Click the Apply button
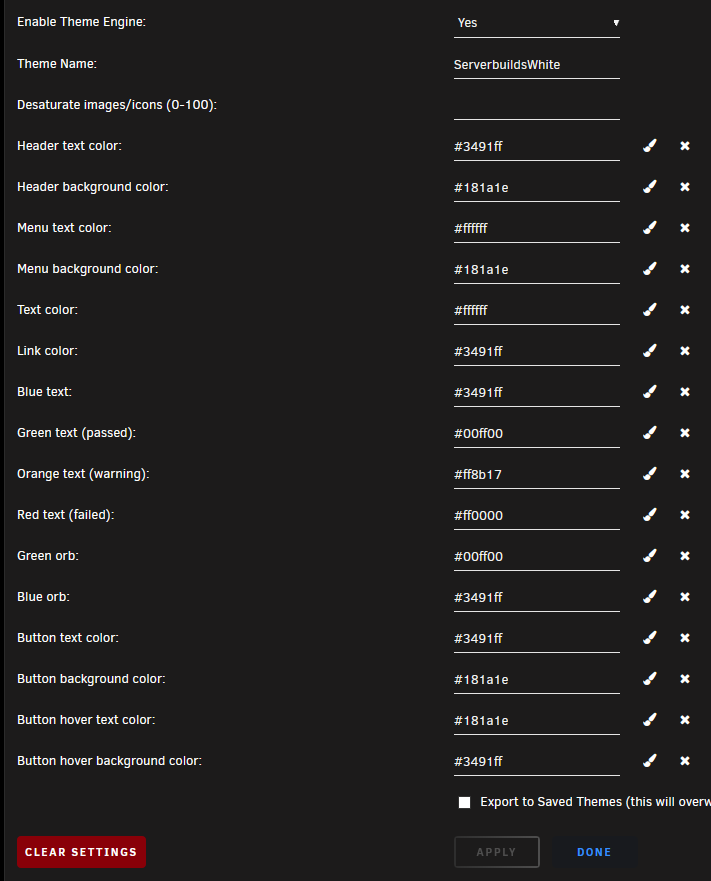This screenshot has height=881, width=711. 497,852
